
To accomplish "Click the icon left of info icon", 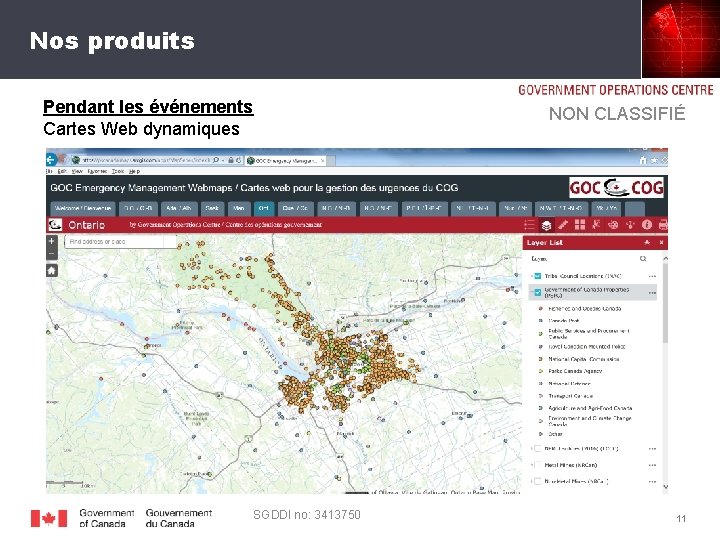I will pyautogui.click(x=630, y=225).
